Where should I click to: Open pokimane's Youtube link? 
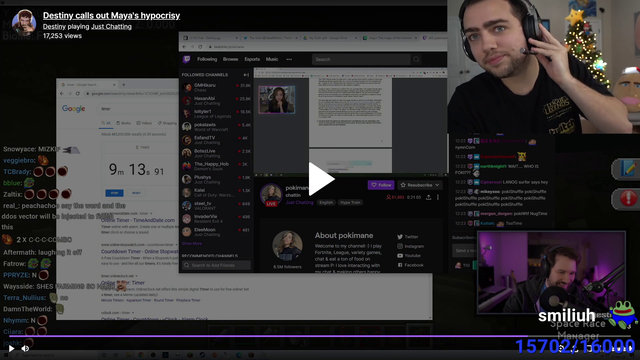[x=409, y=256]
